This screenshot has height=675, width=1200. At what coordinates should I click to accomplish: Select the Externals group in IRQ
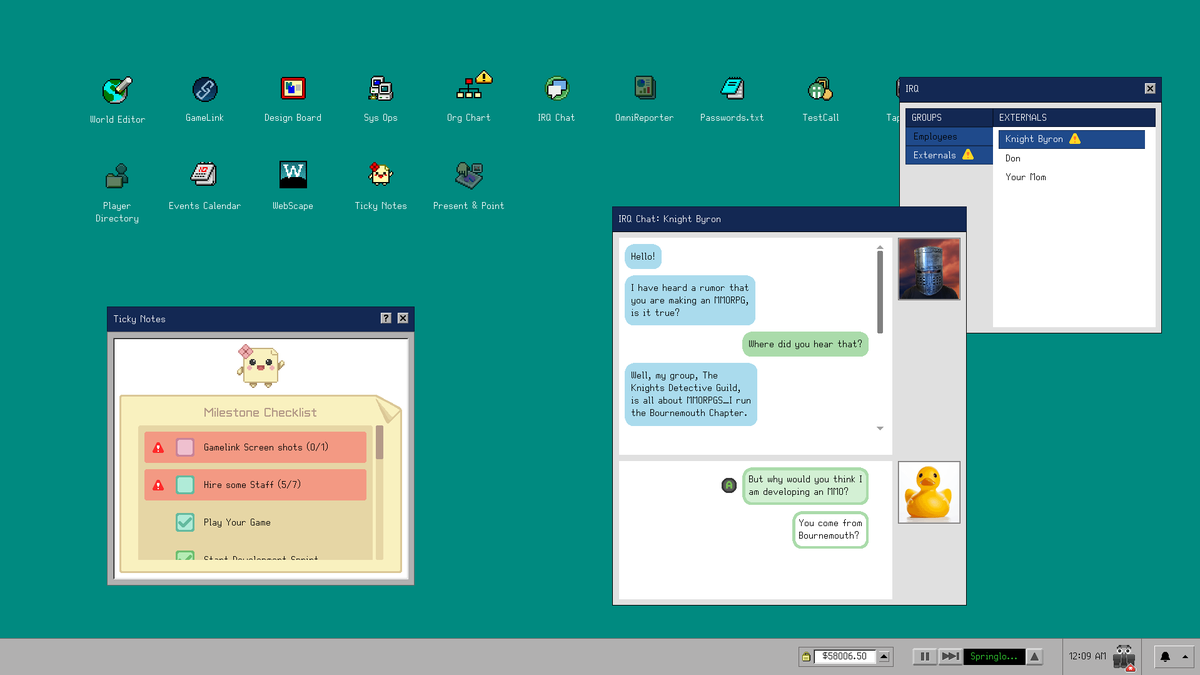948,155
